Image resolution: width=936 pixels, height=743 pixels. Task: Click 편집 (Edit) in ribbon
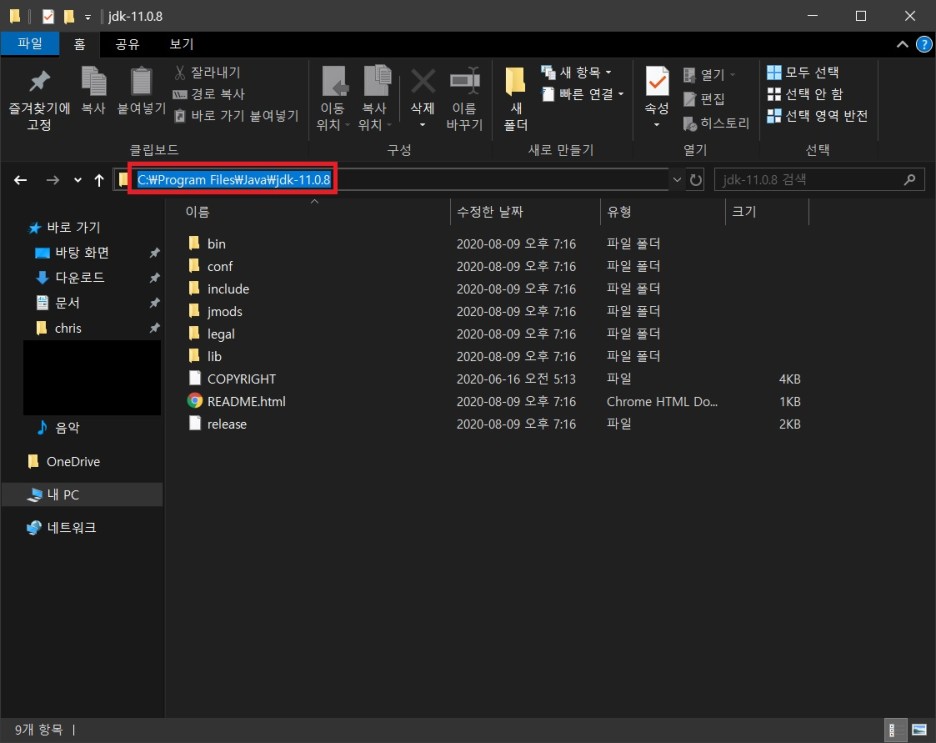tap(704, 99)
